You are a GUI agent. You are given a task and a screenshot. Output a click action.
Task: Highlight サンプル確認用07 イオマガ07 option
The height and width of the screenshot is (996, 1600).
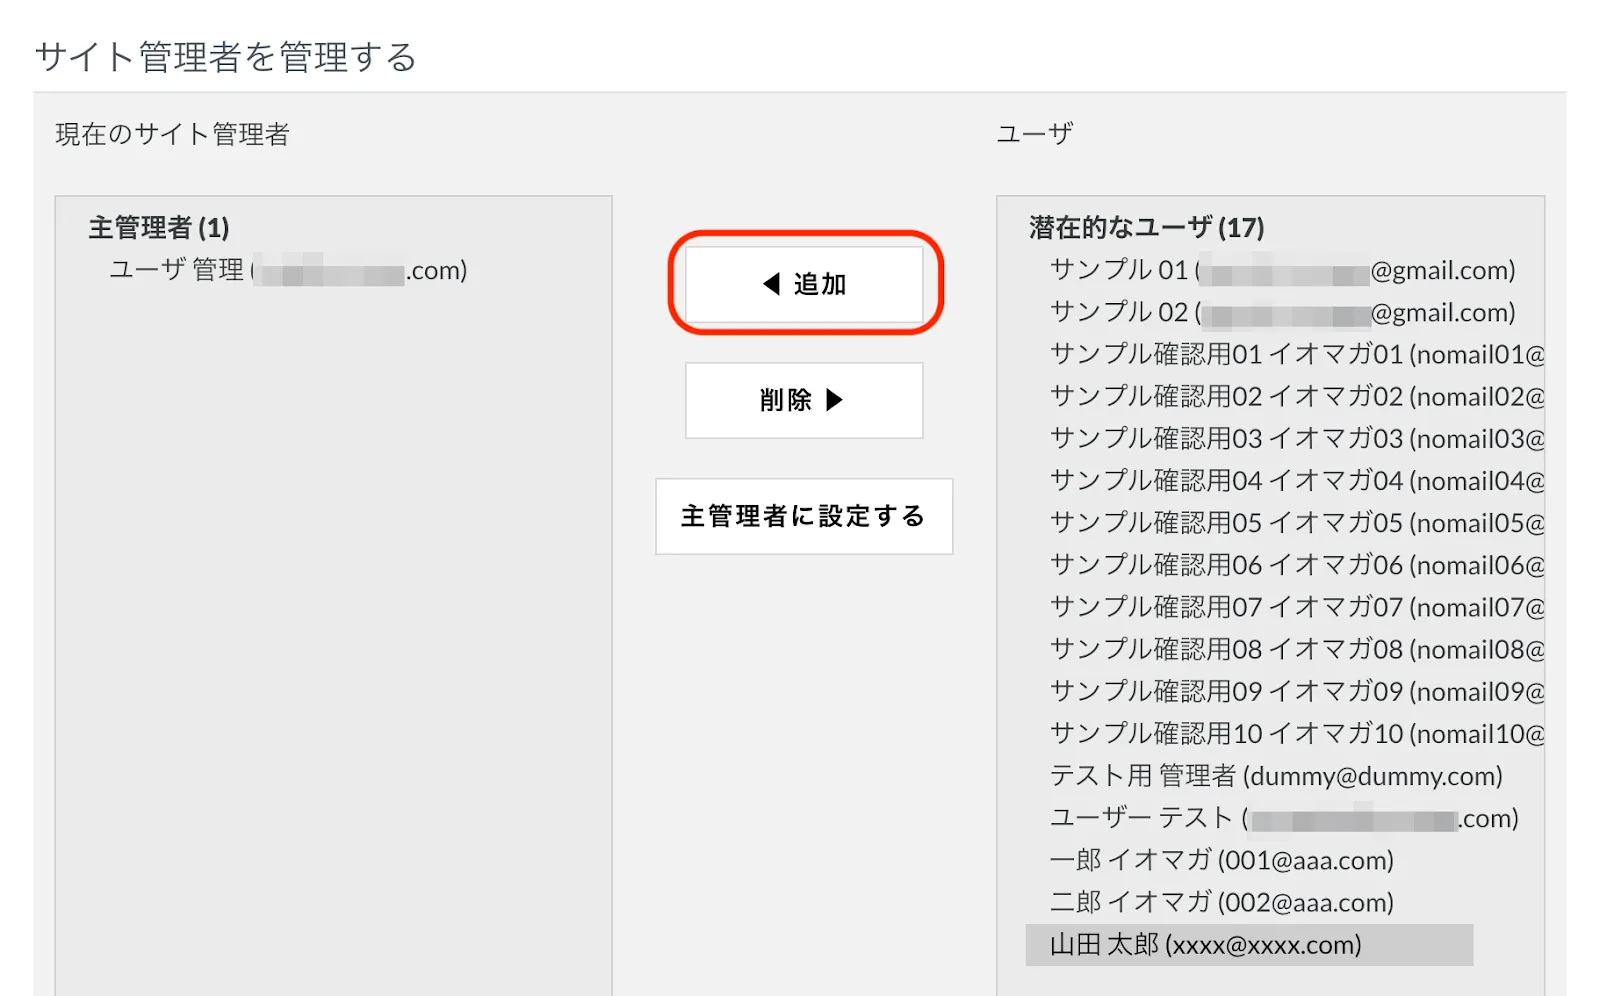pos(1296,607)
